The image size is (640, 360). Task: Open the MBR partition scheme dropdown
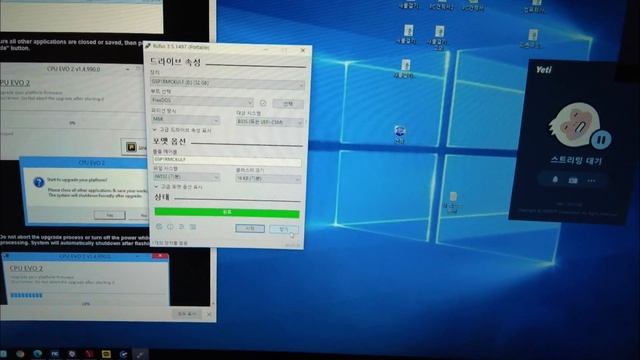(x=185, y=120)
